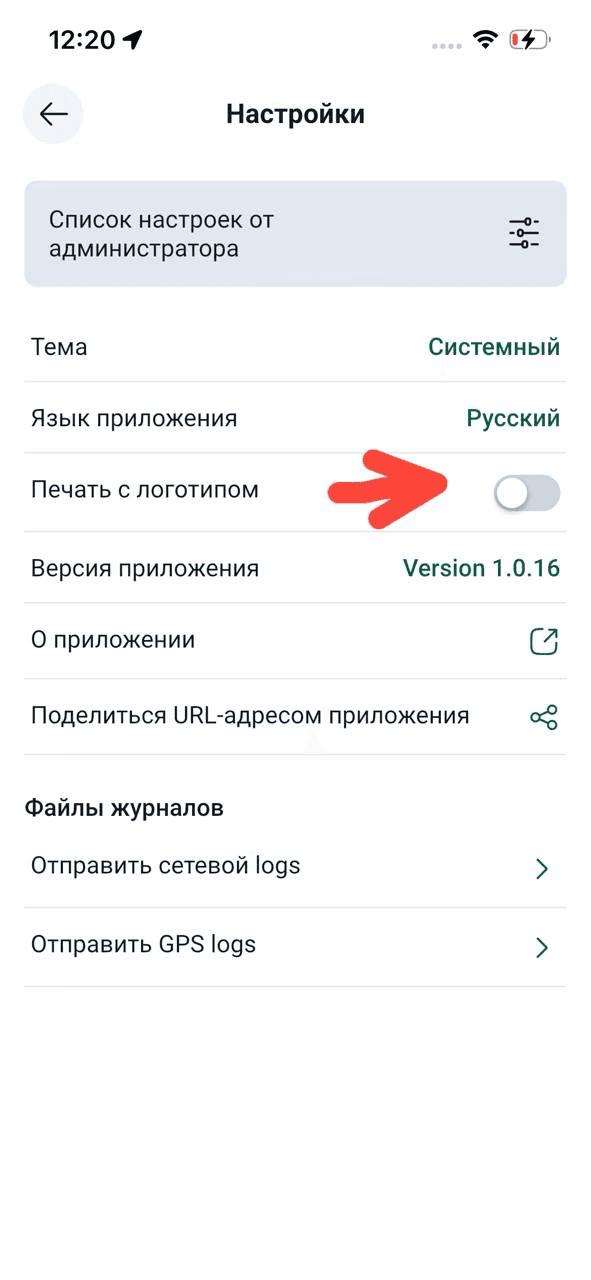Tap the battery indicator icon
This screenshot has width=591, height=1280.
pos(530,40)
